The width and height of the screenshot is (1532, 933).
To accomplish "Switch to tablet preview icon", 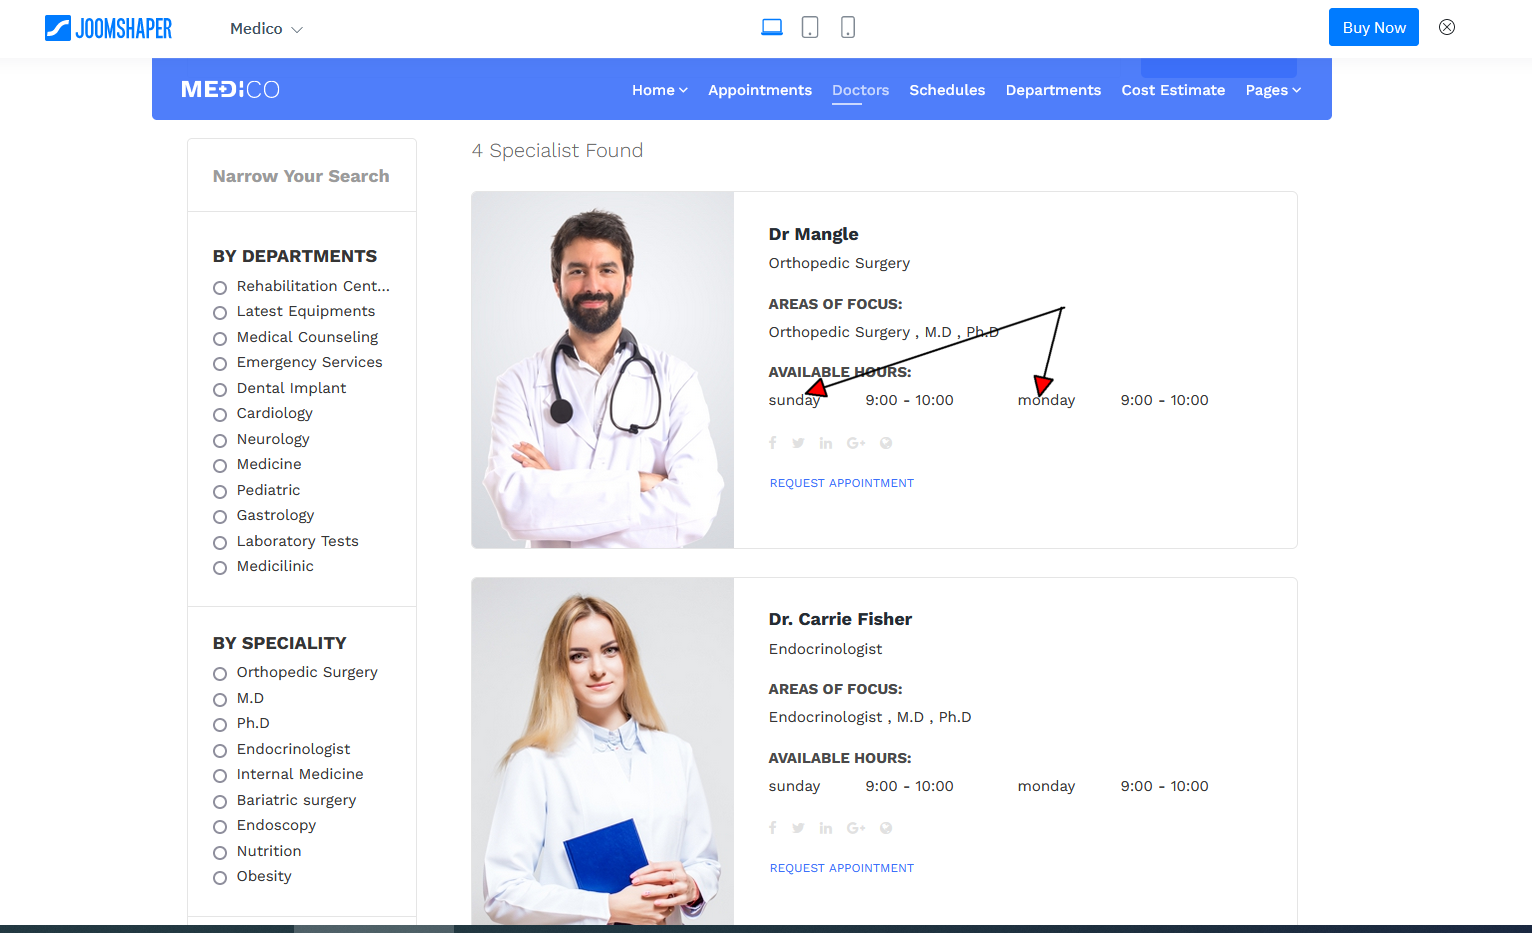I will (810, 27).
